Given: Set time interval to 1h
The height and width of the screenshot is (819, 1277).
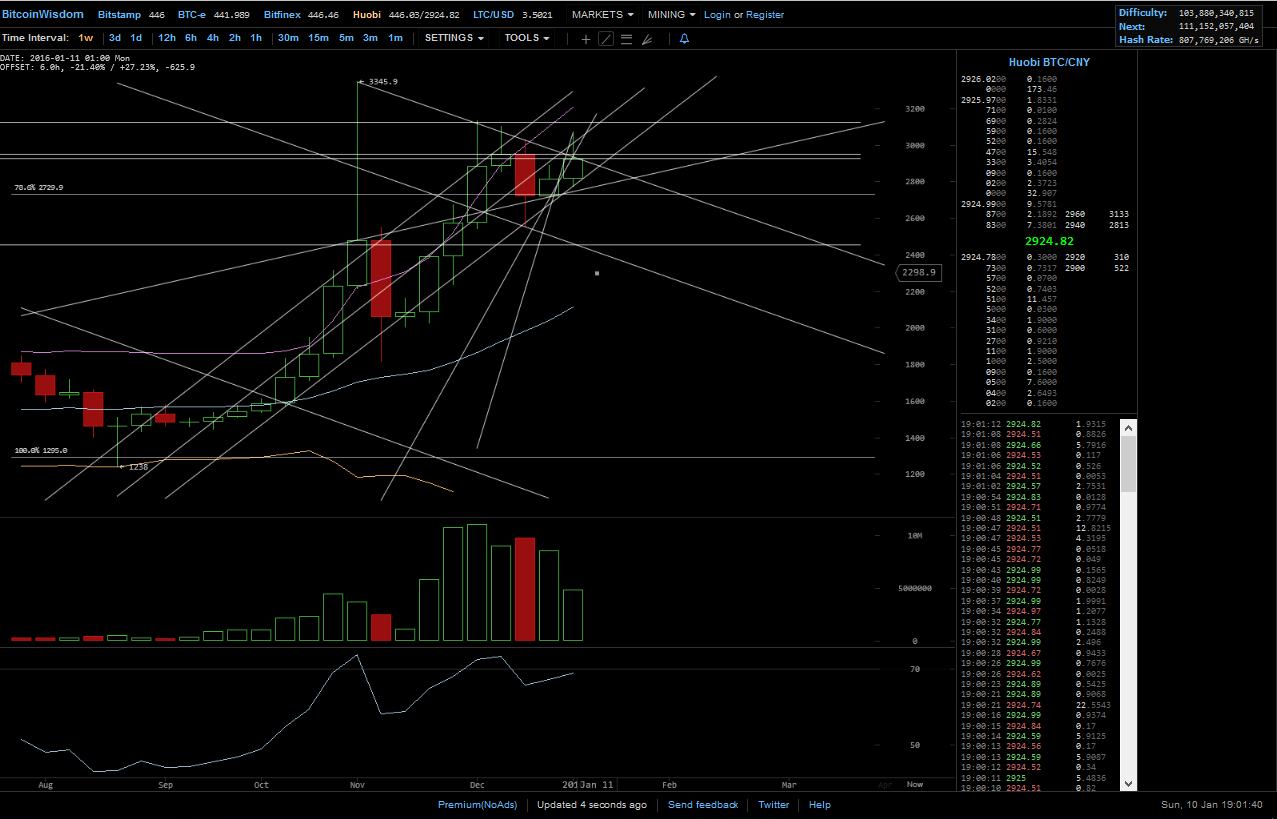Looking at the screenshot, I should pyautogui.click(x=256, y=38).
